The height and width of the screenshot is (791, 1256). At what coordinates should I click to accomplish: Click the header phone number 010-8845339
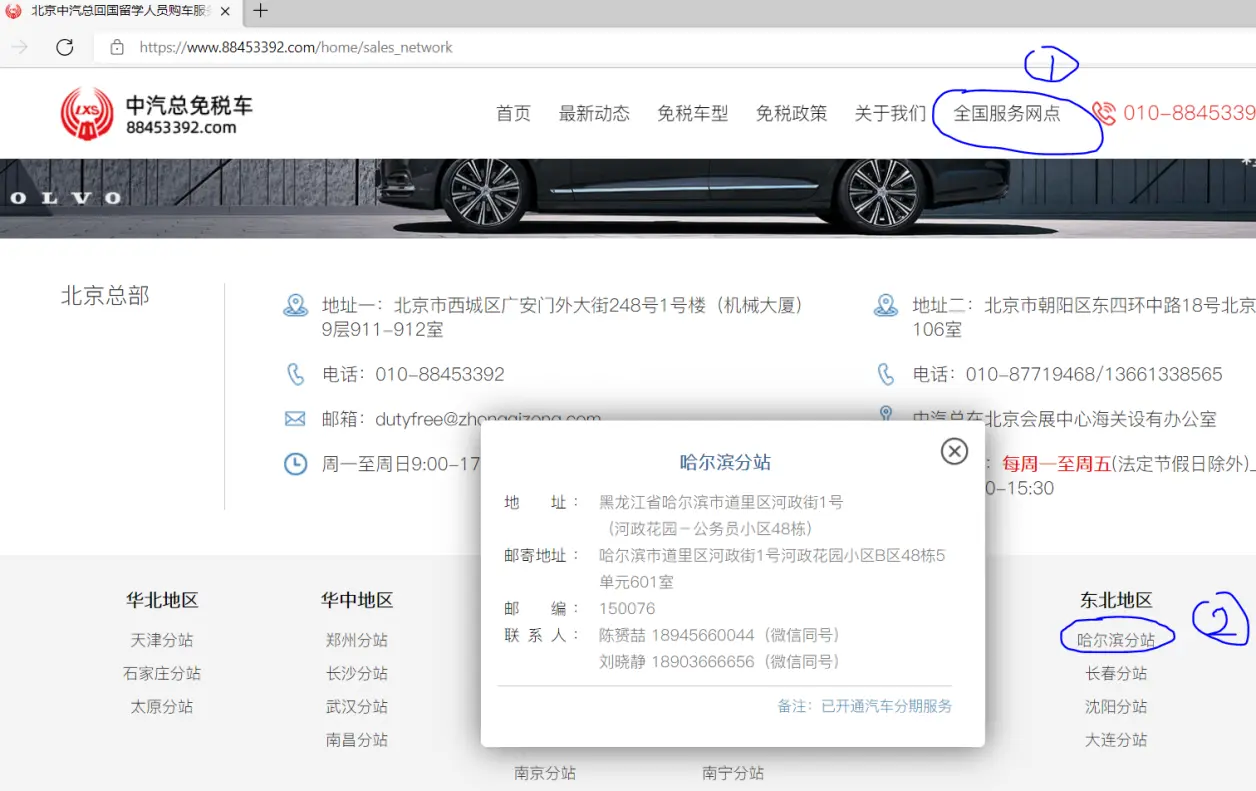pos(1189,113)
